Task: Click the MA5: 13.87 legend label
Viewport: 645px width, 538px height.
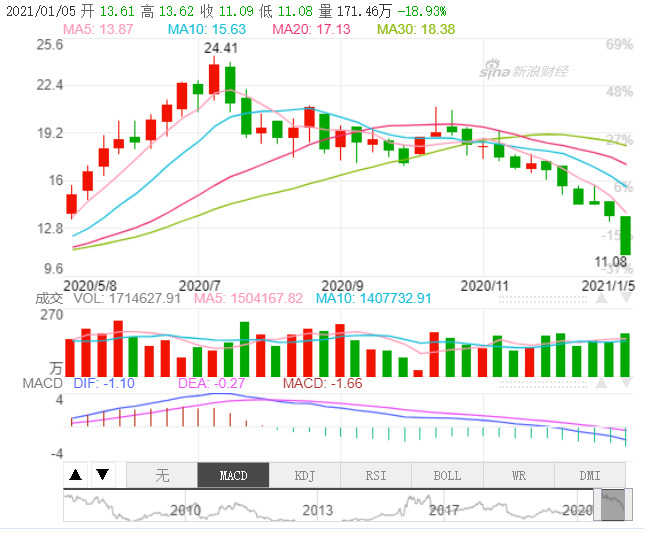Action: click(x=98, y=29)
